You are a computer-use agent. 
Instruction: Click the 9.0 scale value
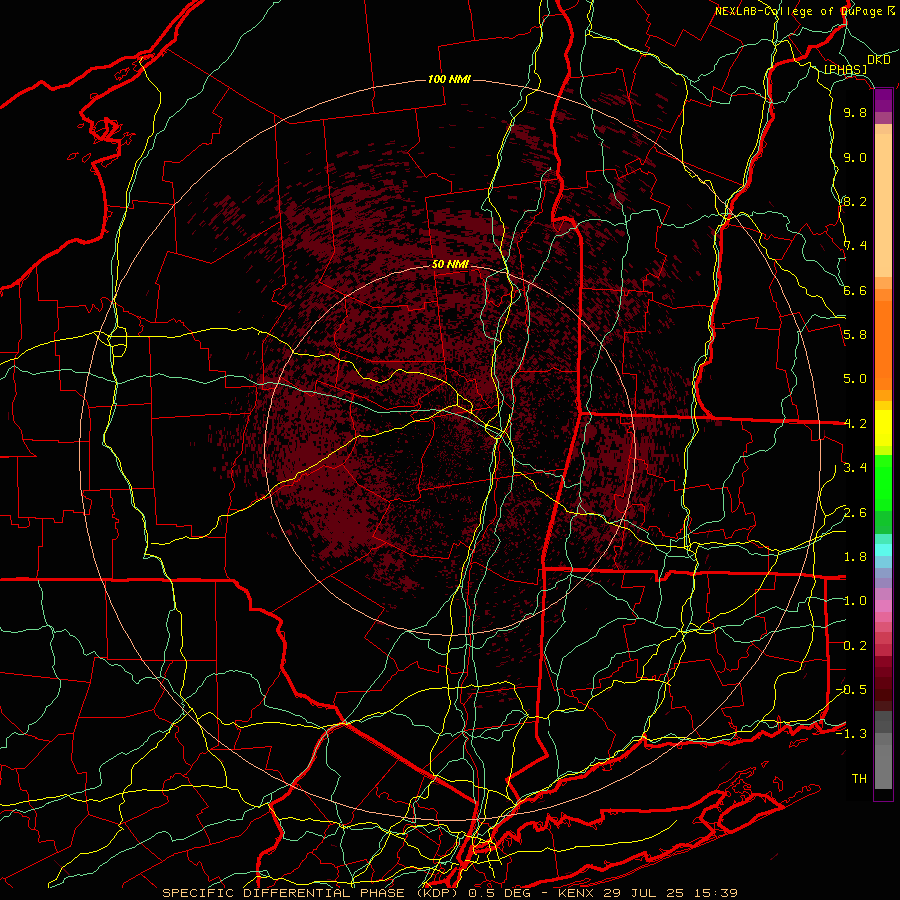coord(855,157)
